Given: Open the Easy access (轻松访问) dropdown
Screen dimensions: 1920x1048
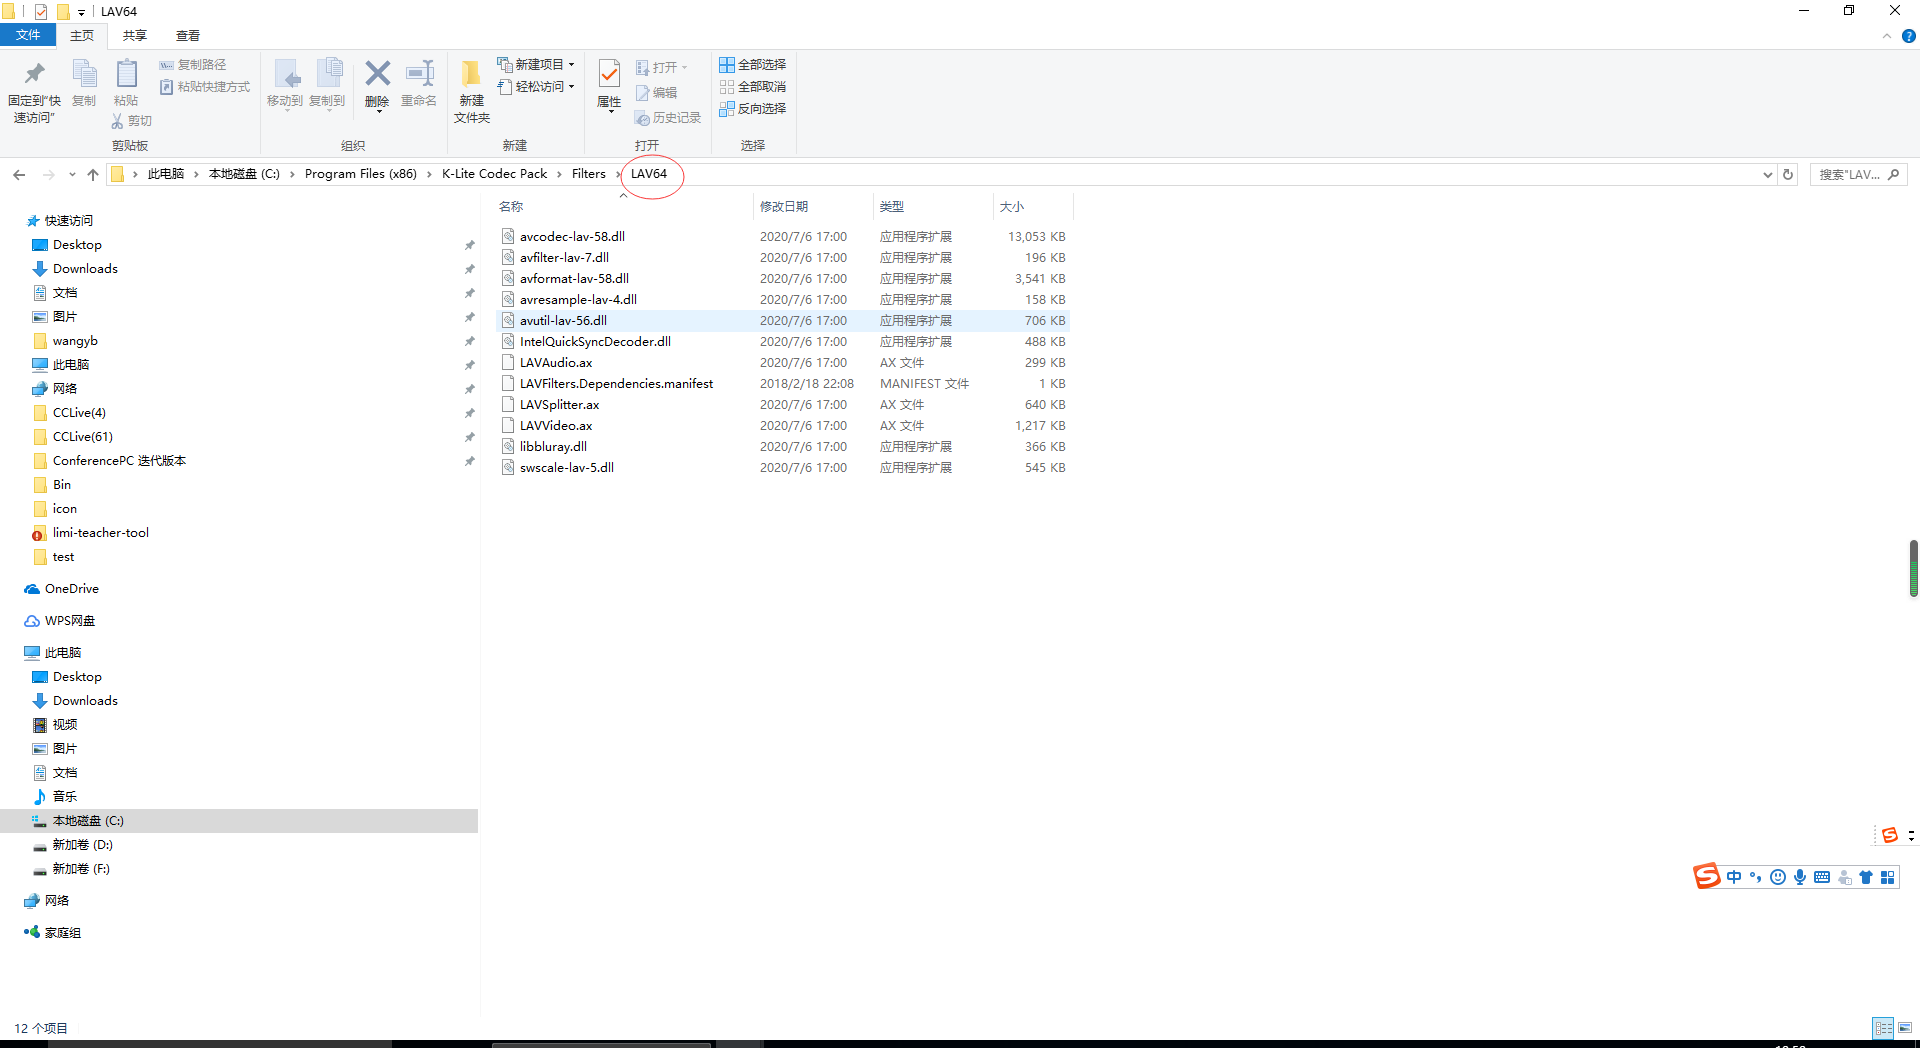Looking at the screenshot, I should click(x=536, y=87).
